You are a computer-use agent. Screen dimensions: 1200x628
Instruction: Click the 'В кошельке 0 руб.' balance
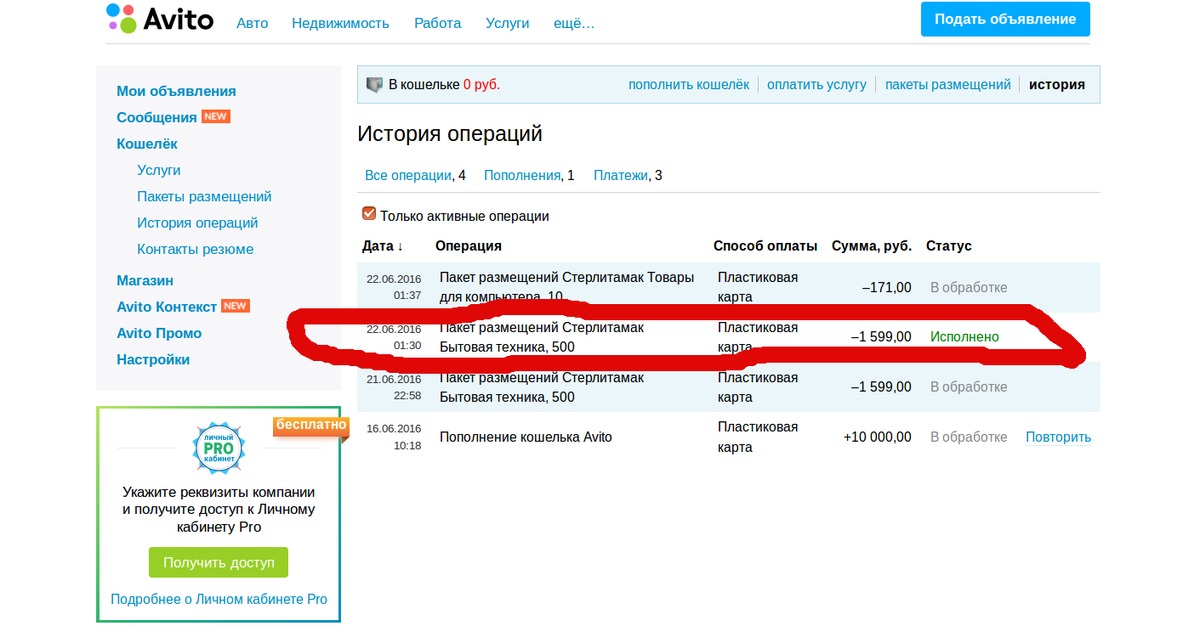tap(444, 85)
